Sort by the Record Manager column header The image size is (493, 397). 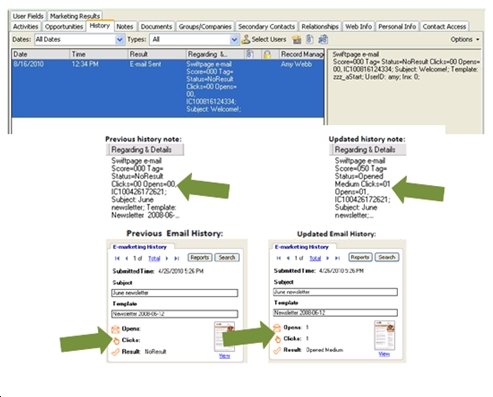(x=301, y=54)
